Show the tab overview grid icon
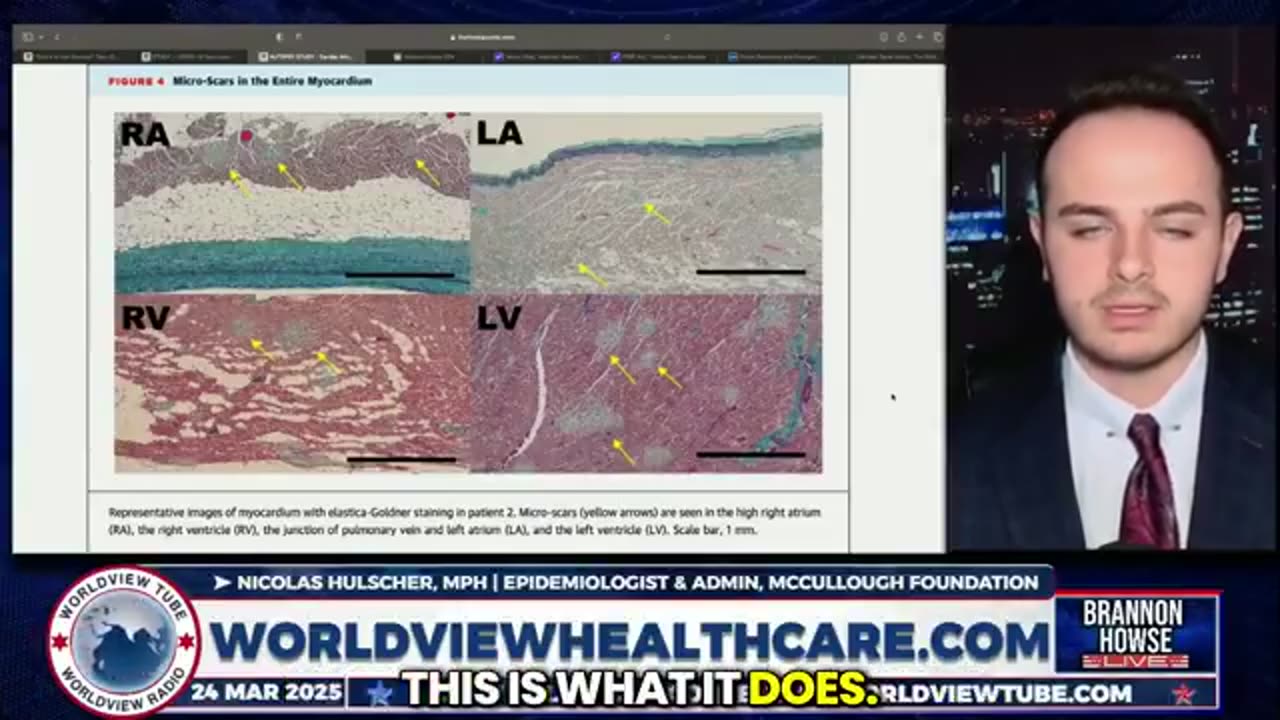Screen dimensions: 1280x720 click(x=938, y=37)
